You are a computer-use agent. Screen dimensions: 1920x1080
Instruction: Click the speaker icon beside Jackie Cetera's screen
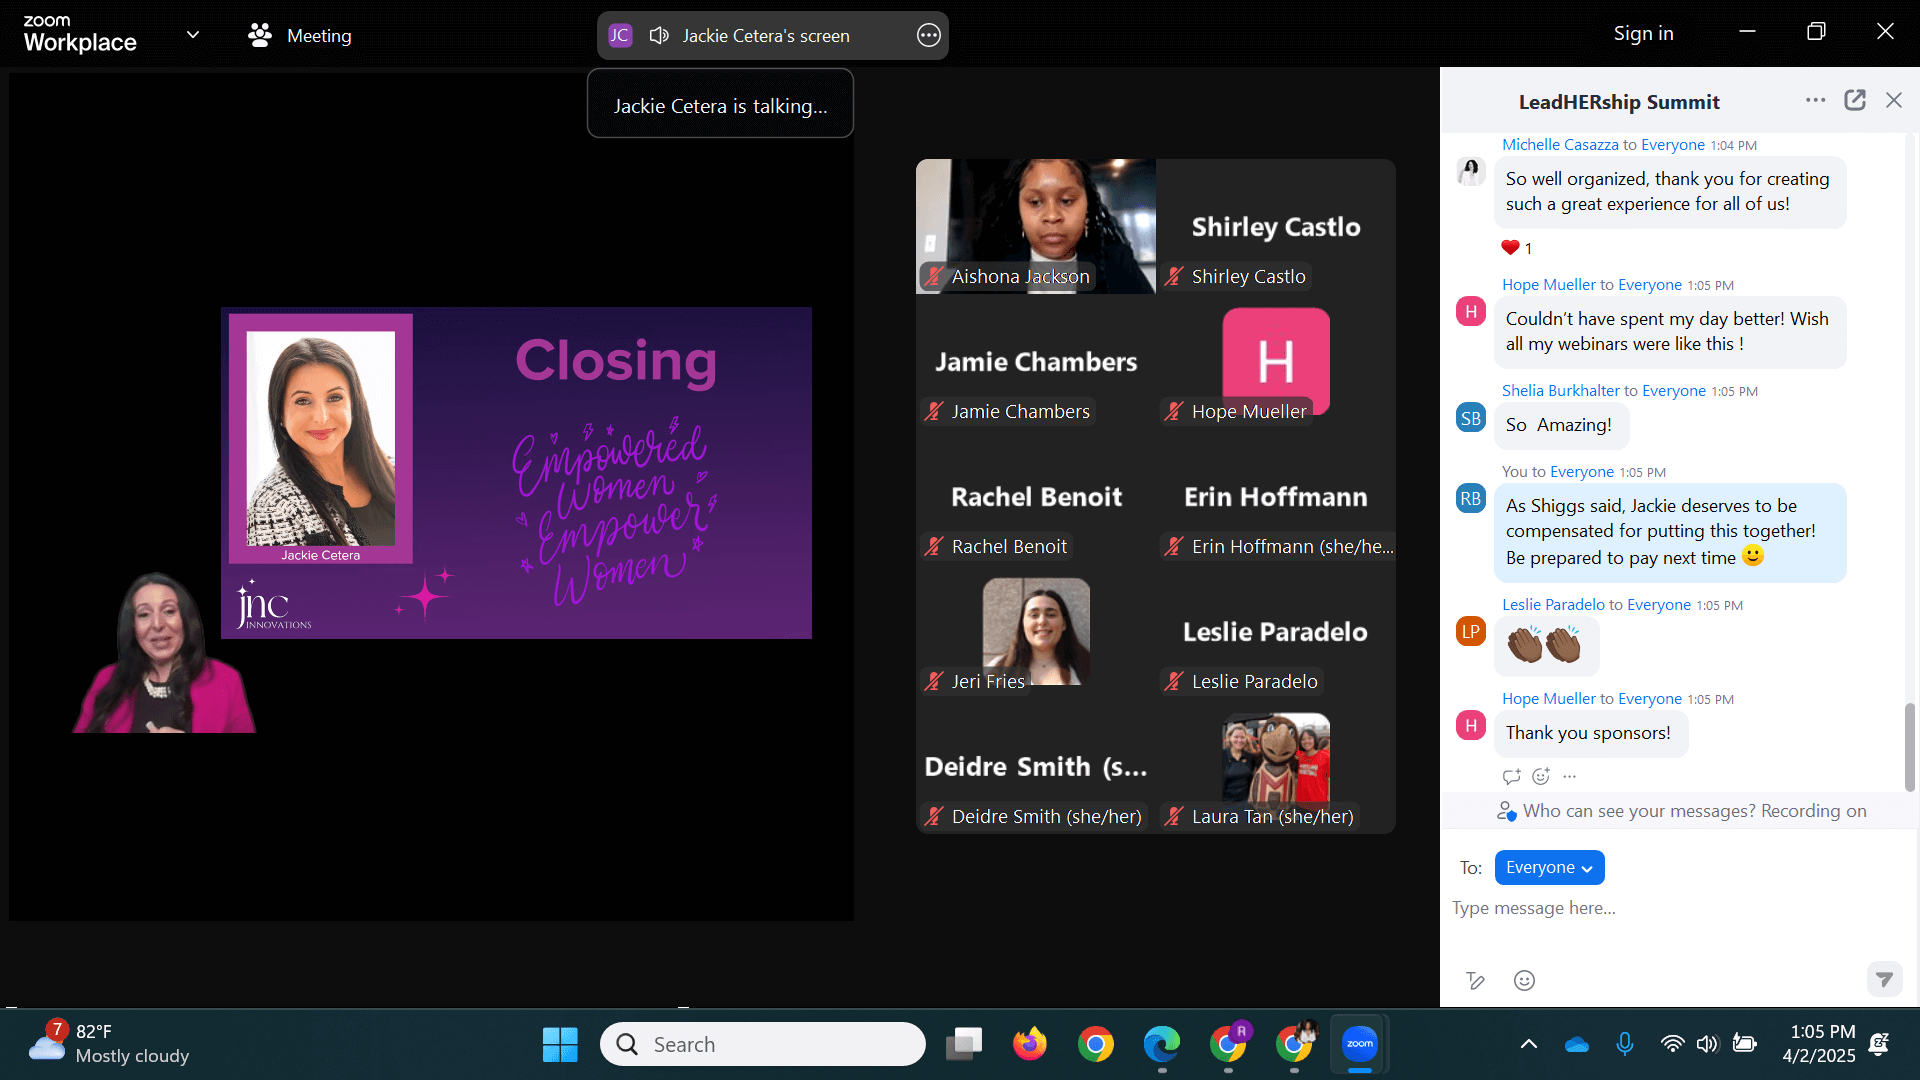coord(659,36)
